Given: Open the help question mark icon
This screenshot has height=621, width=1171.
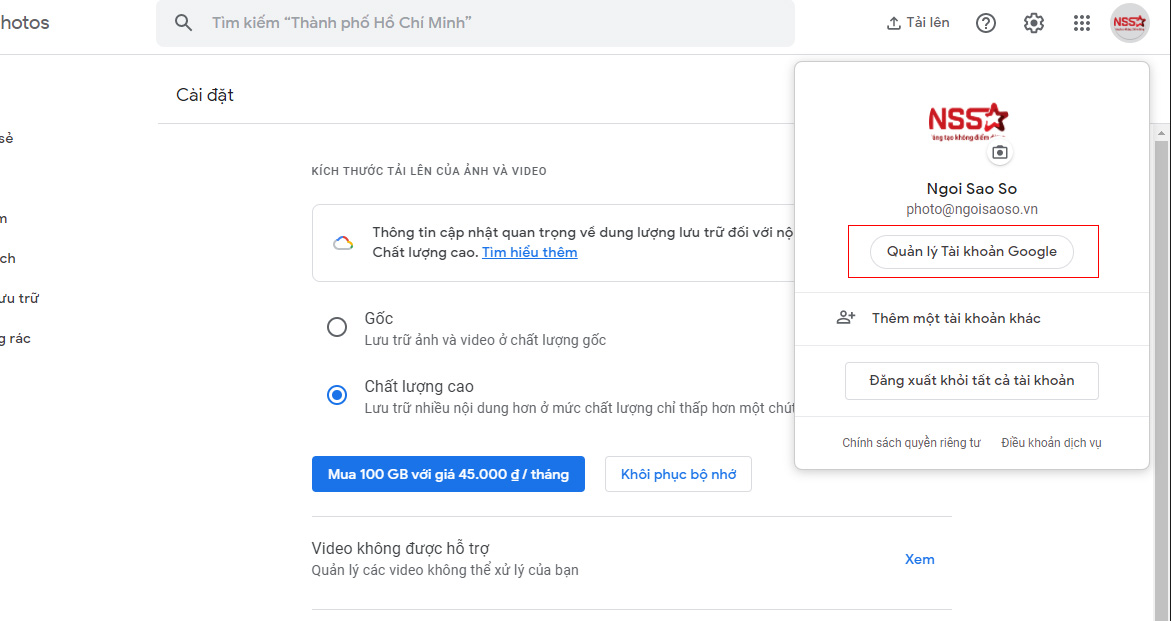Looking at the screenshot, I should click(x=986, y=23).
